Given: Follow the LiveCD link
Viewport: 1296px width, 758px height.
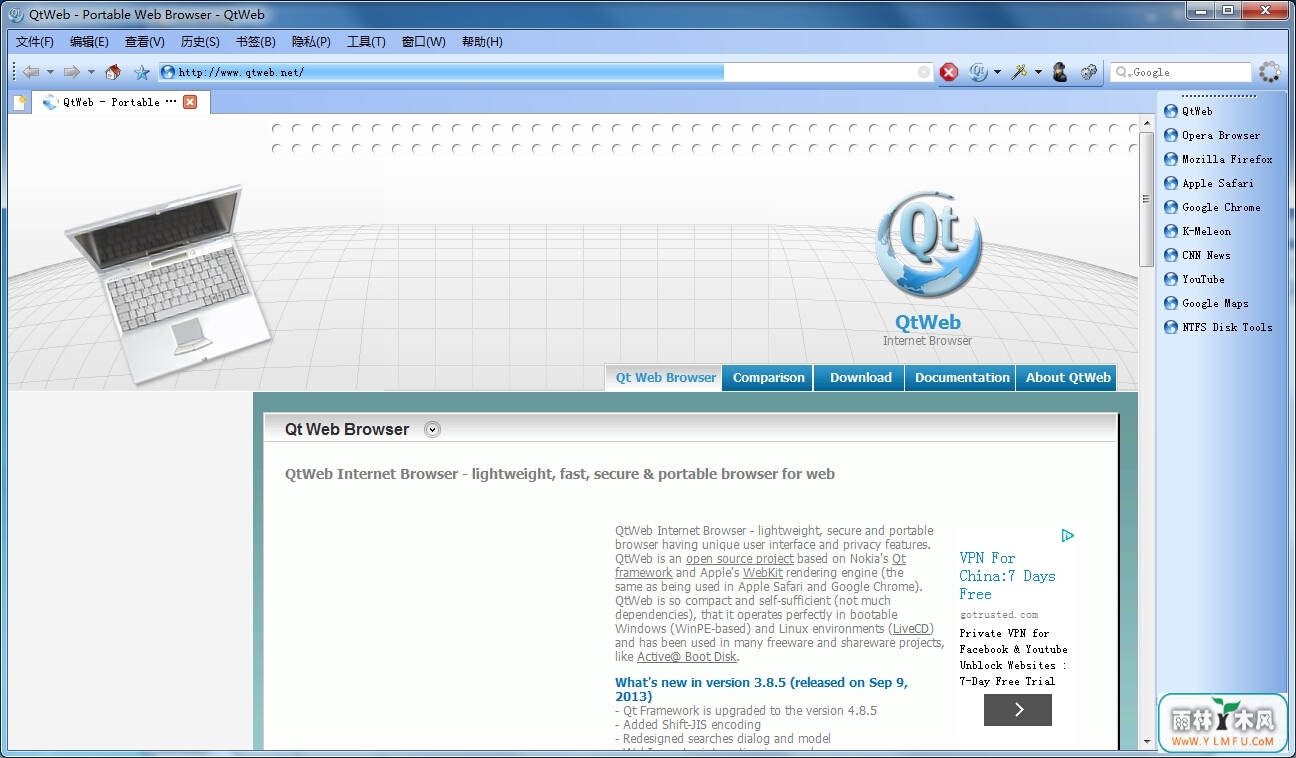Looking at the screenshot, I should point(912,629).
